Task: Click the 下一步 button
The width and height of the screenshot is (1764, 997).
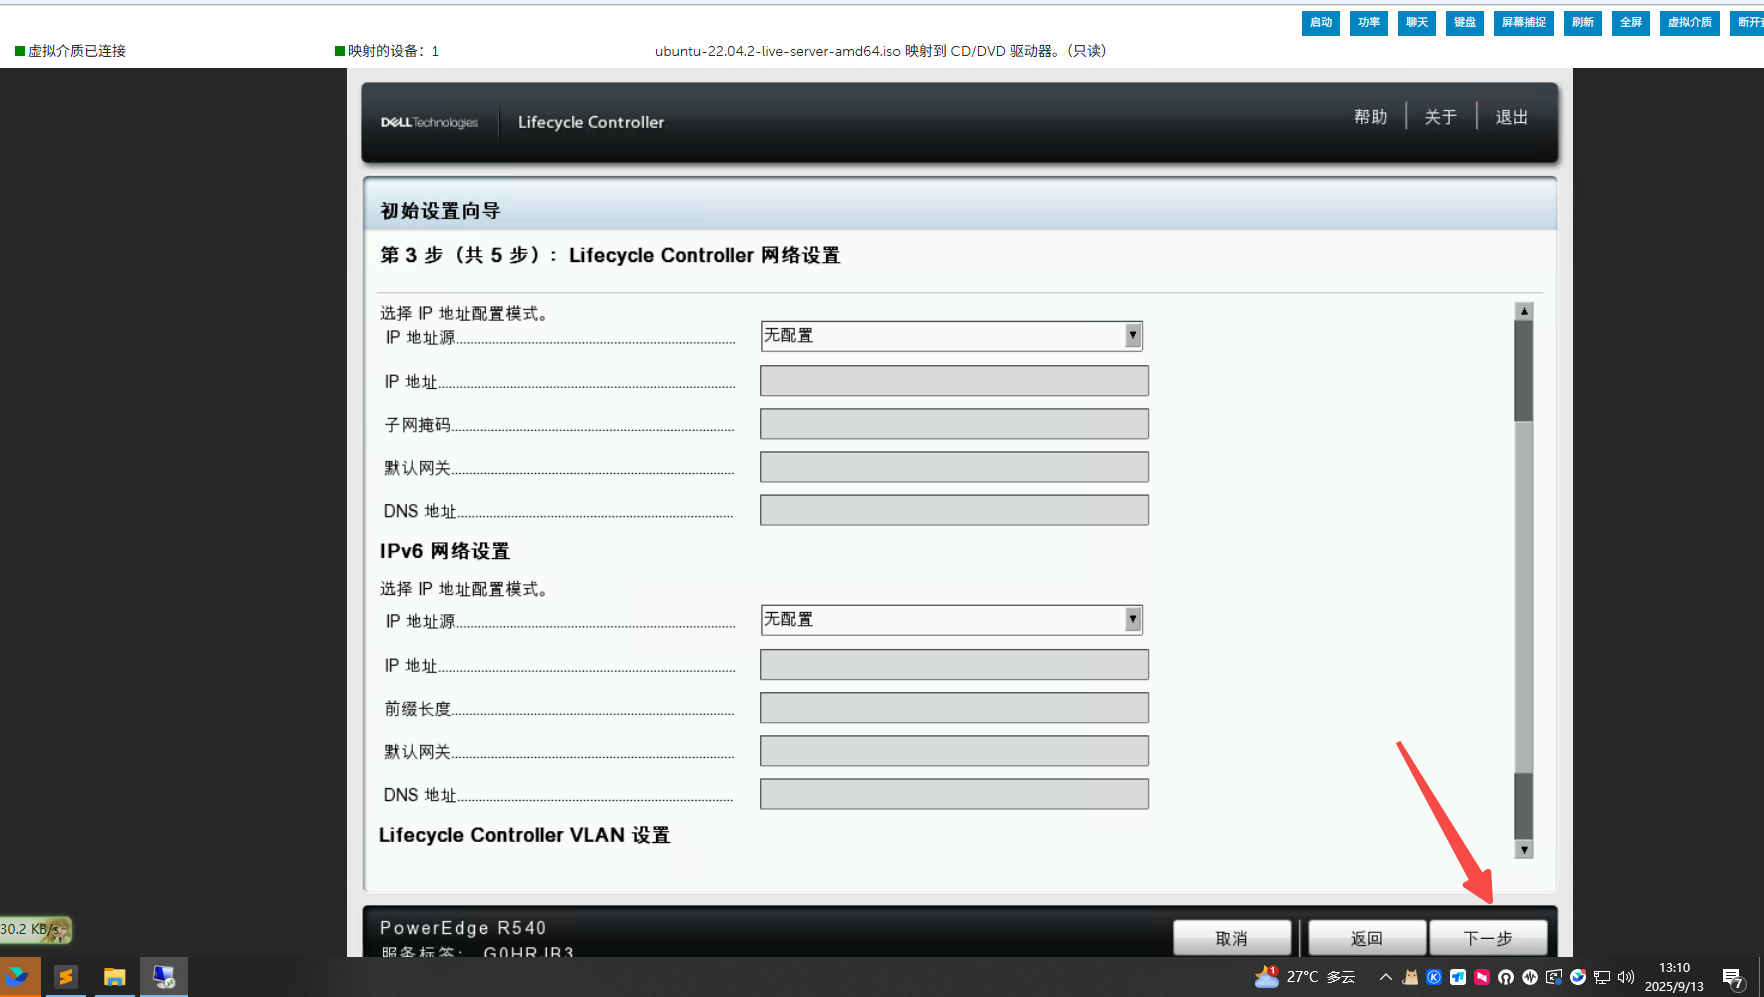Action: pos(1487,938)
